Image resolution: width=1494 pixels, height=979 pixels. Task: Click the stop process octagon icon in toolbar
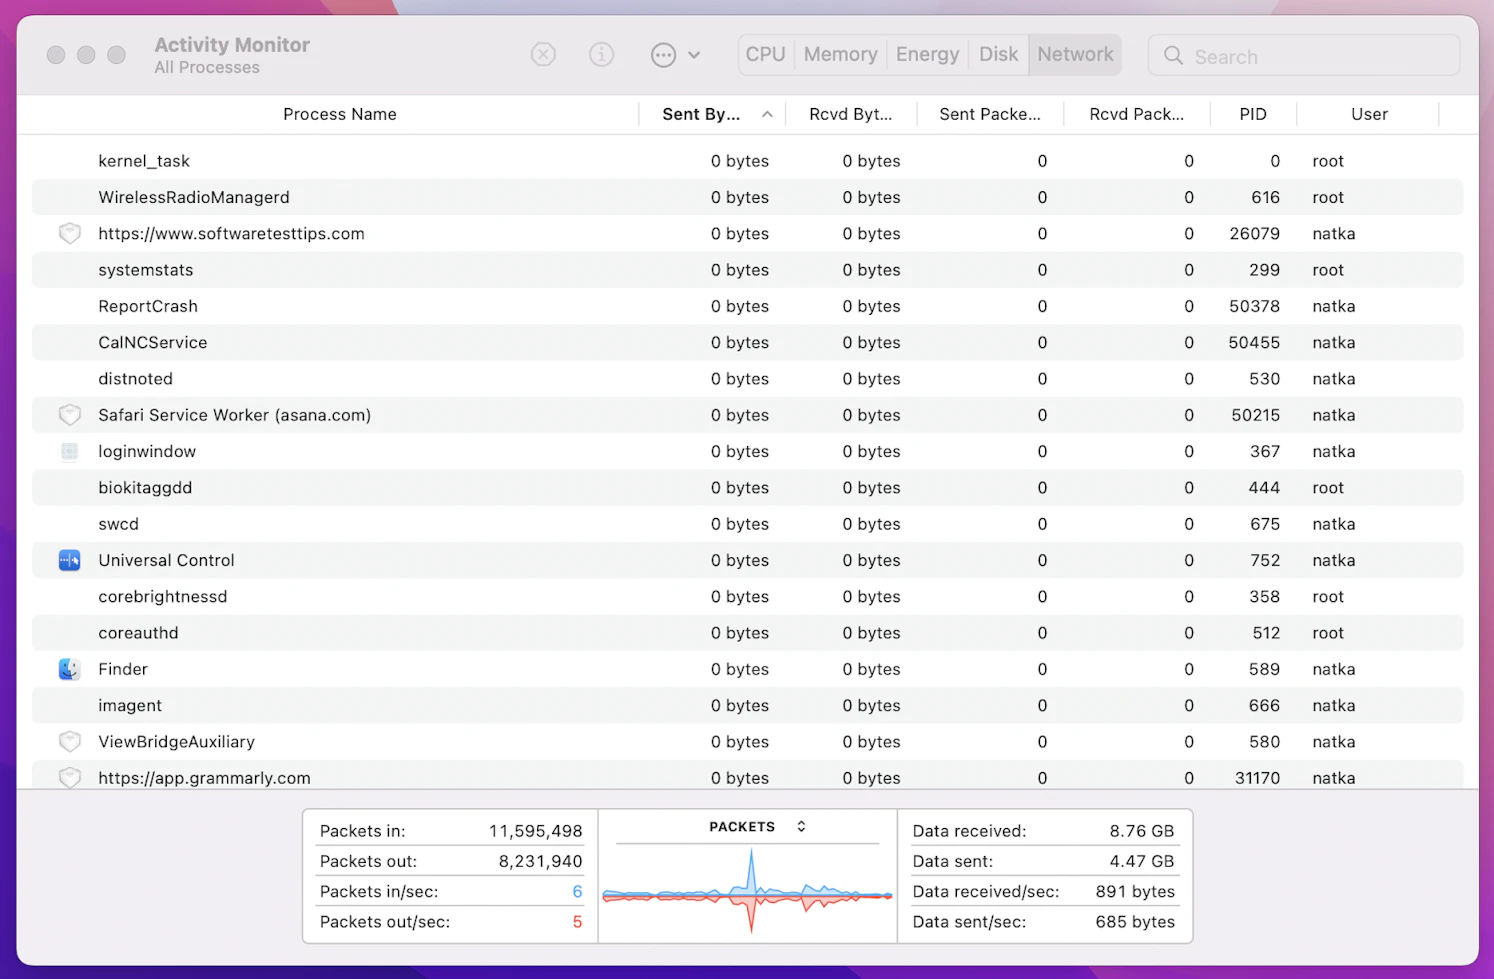click(543, 55)
